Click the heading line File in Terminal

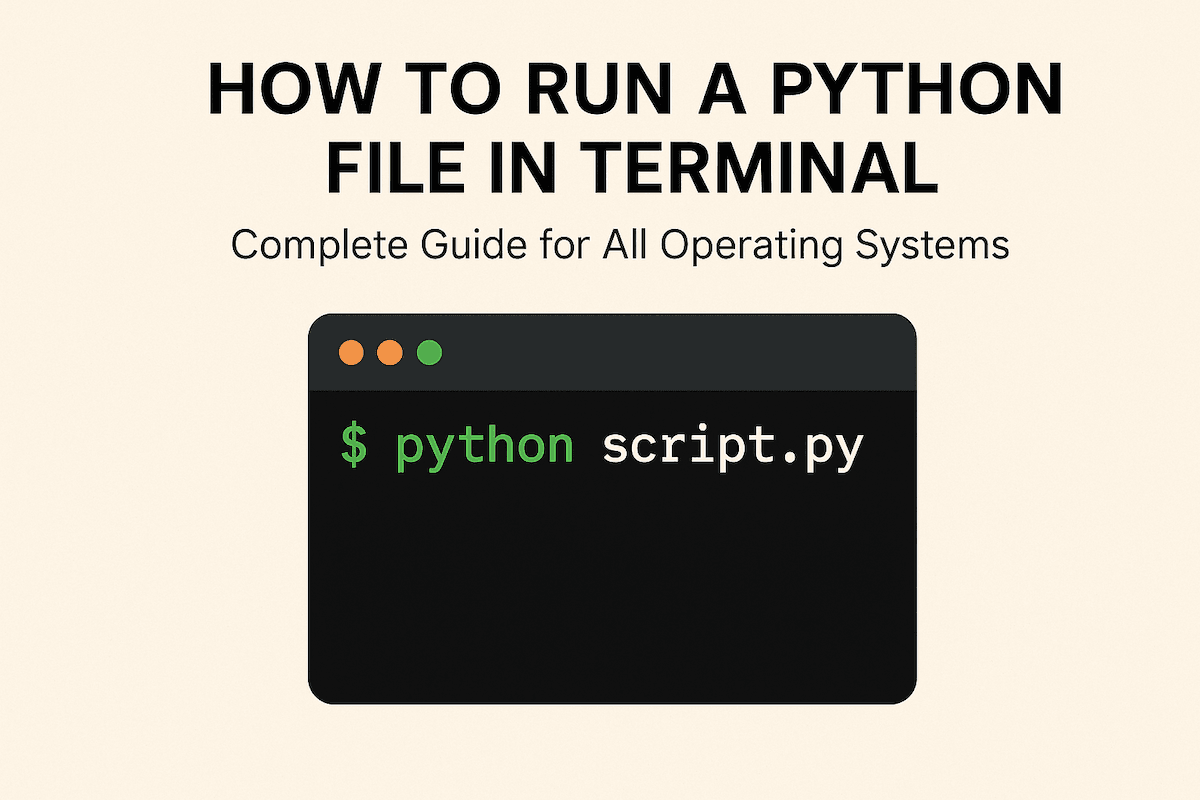tap(633, 169)
